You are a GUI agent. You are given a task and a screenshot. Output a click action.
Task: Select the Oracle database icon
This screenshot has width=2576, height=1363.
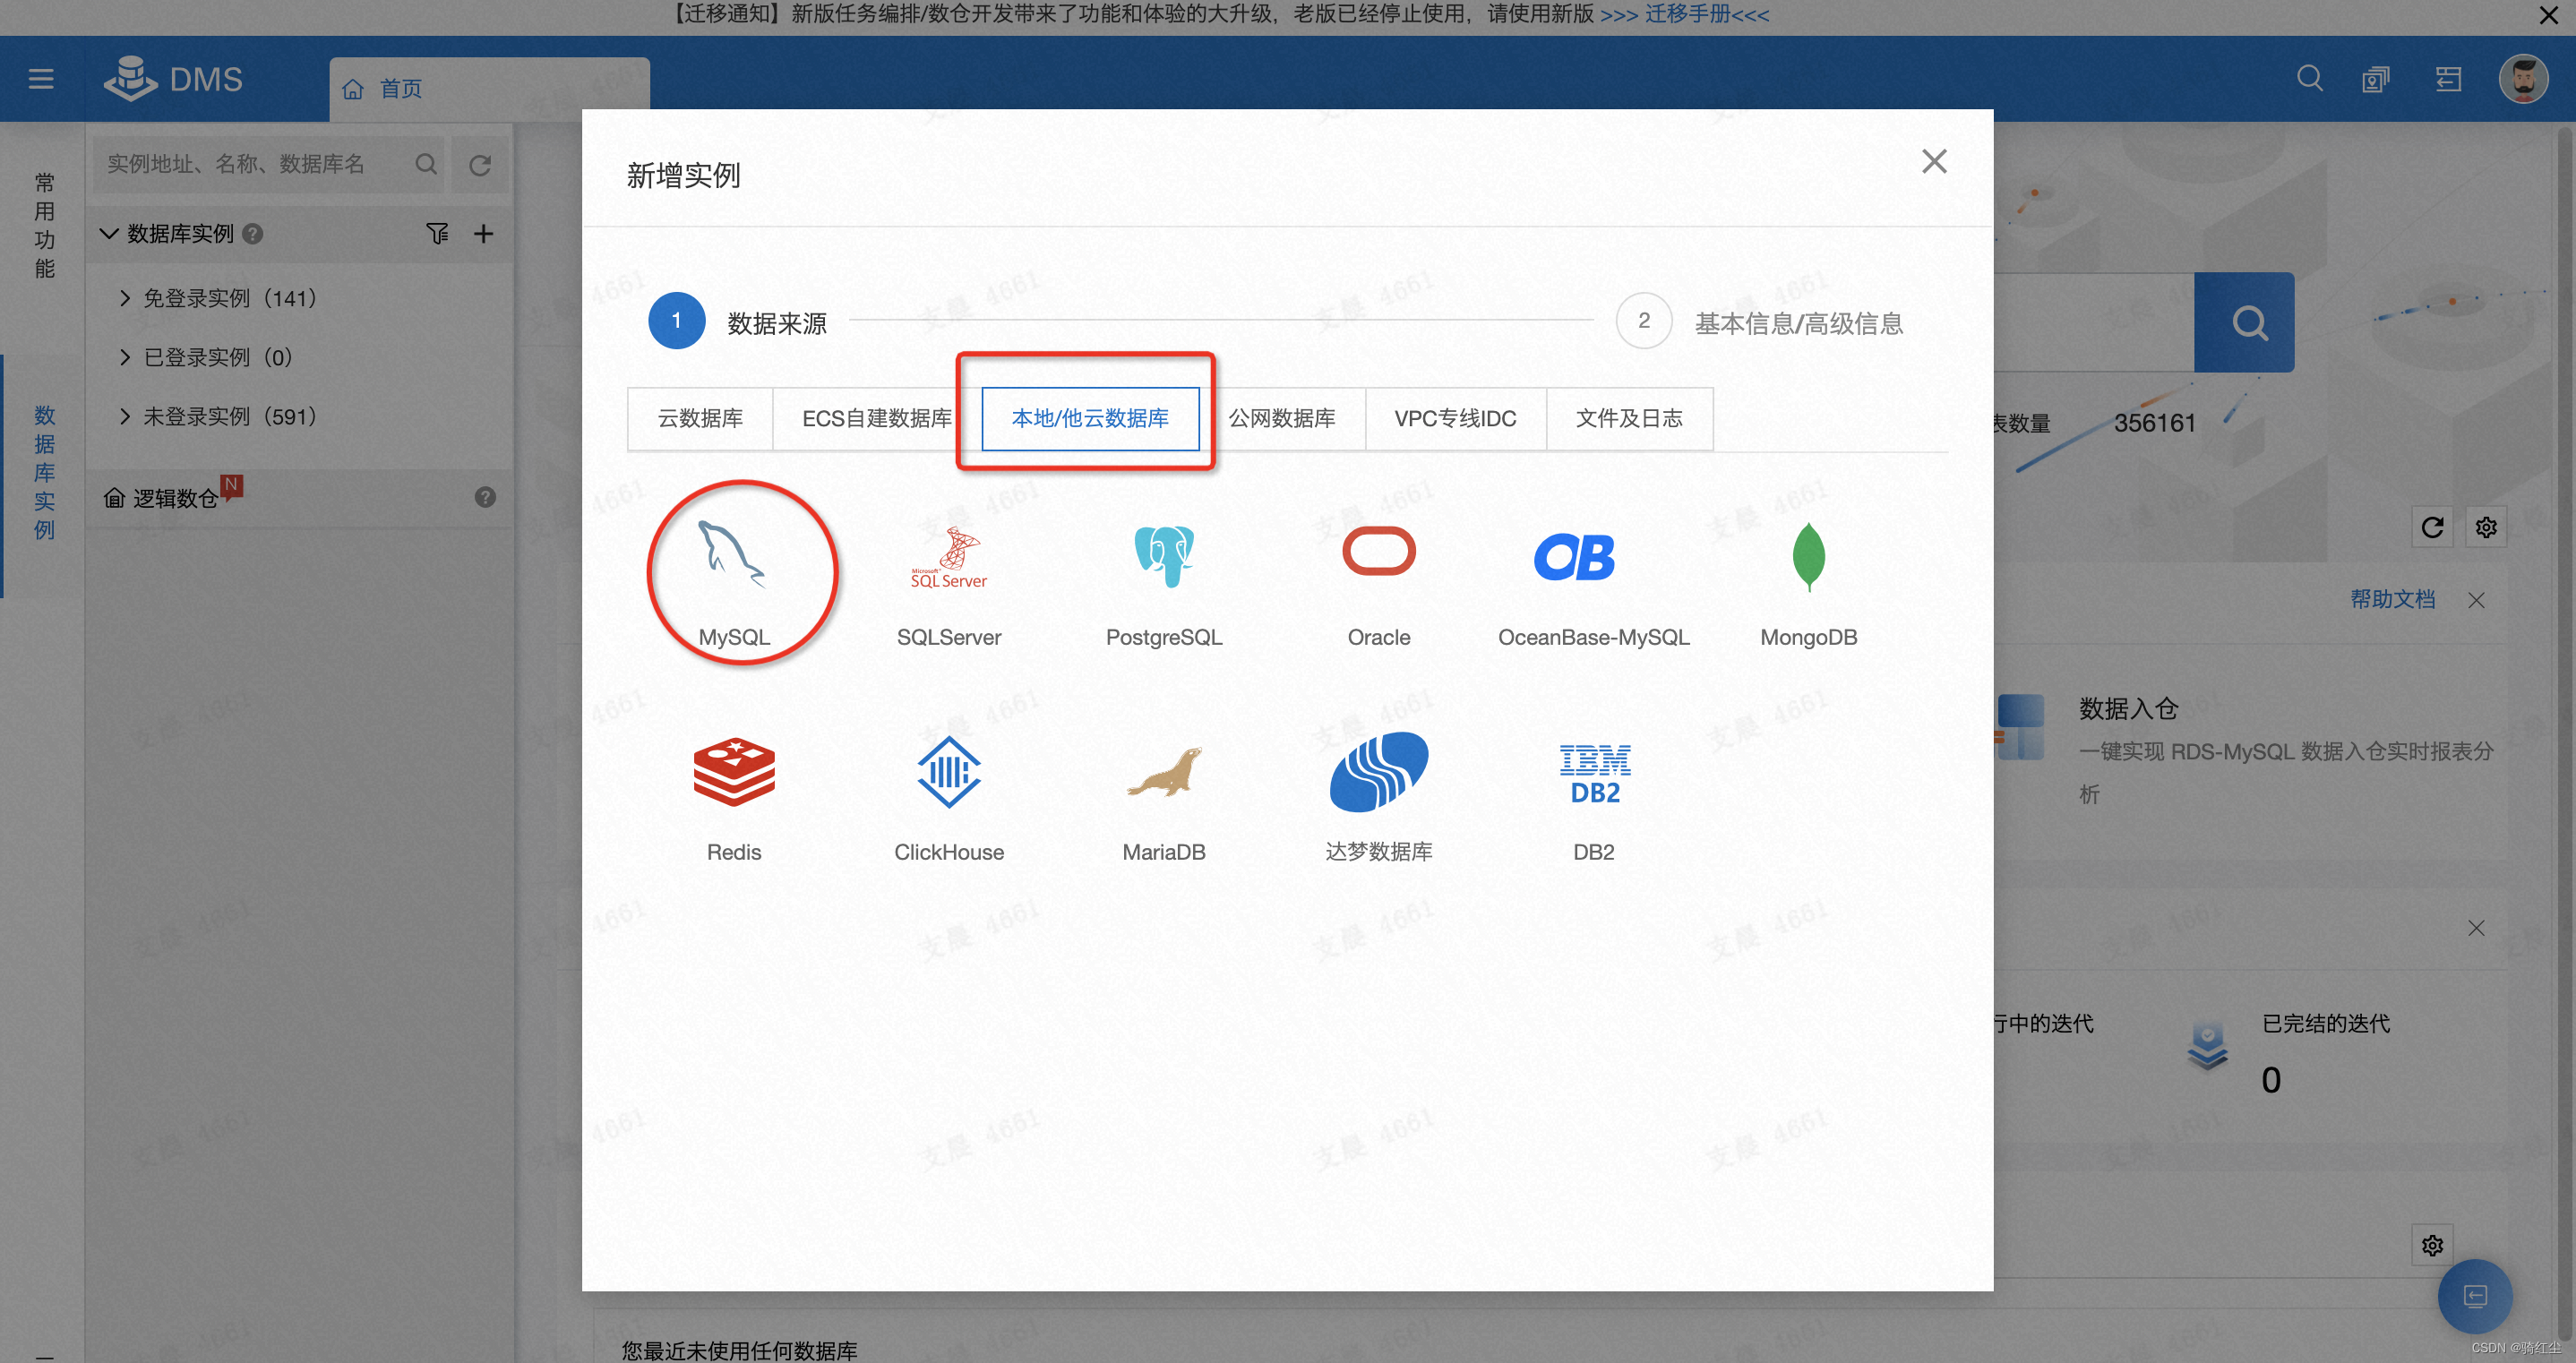pos(1378,551)
